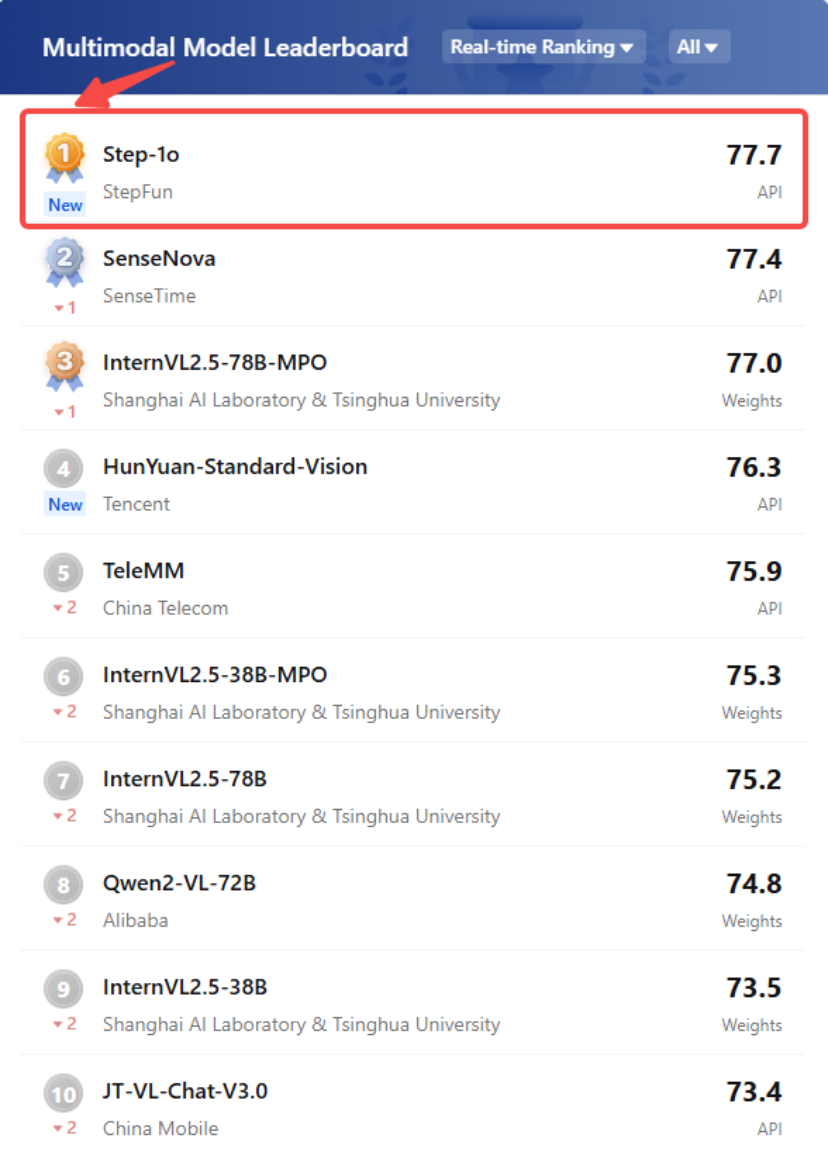Image resolution: width=828 pixels, height=1152 pixels.
Task: Click the rank 8 badge beside Qwen2-VL-72B
Action: [64, 885]
